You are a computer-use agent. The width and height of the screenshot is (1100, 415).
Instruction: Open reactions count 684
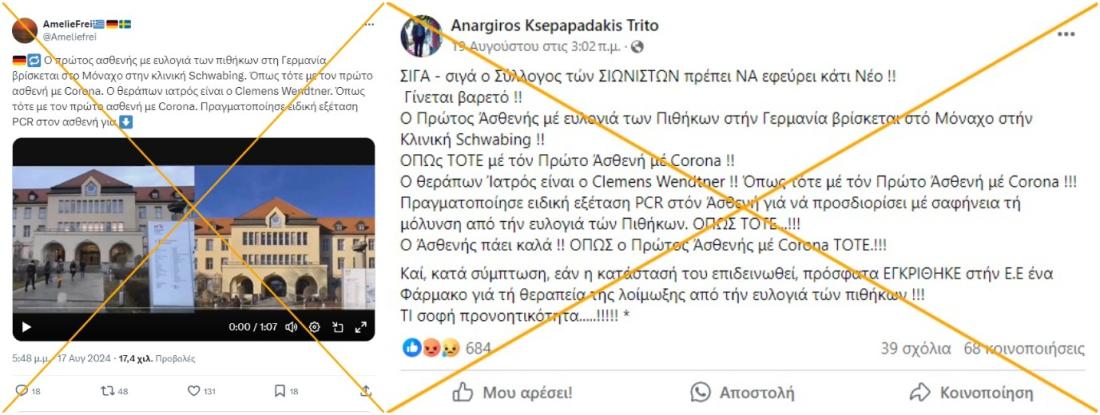click(x=478, y=348)
